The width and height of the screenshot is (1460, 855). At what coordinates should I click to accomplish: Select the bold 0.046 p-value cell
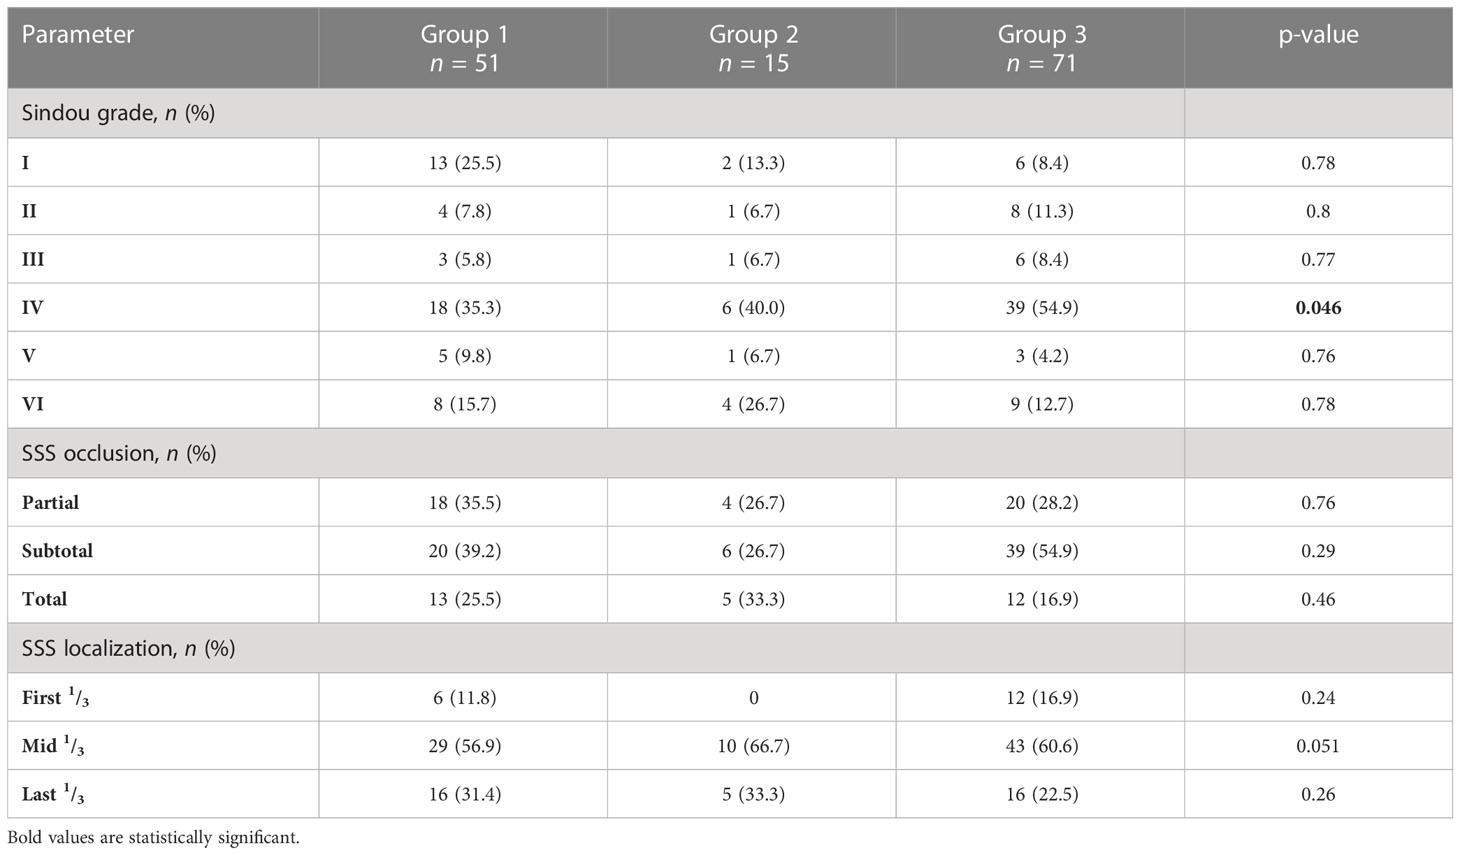tap(1318, 308)
